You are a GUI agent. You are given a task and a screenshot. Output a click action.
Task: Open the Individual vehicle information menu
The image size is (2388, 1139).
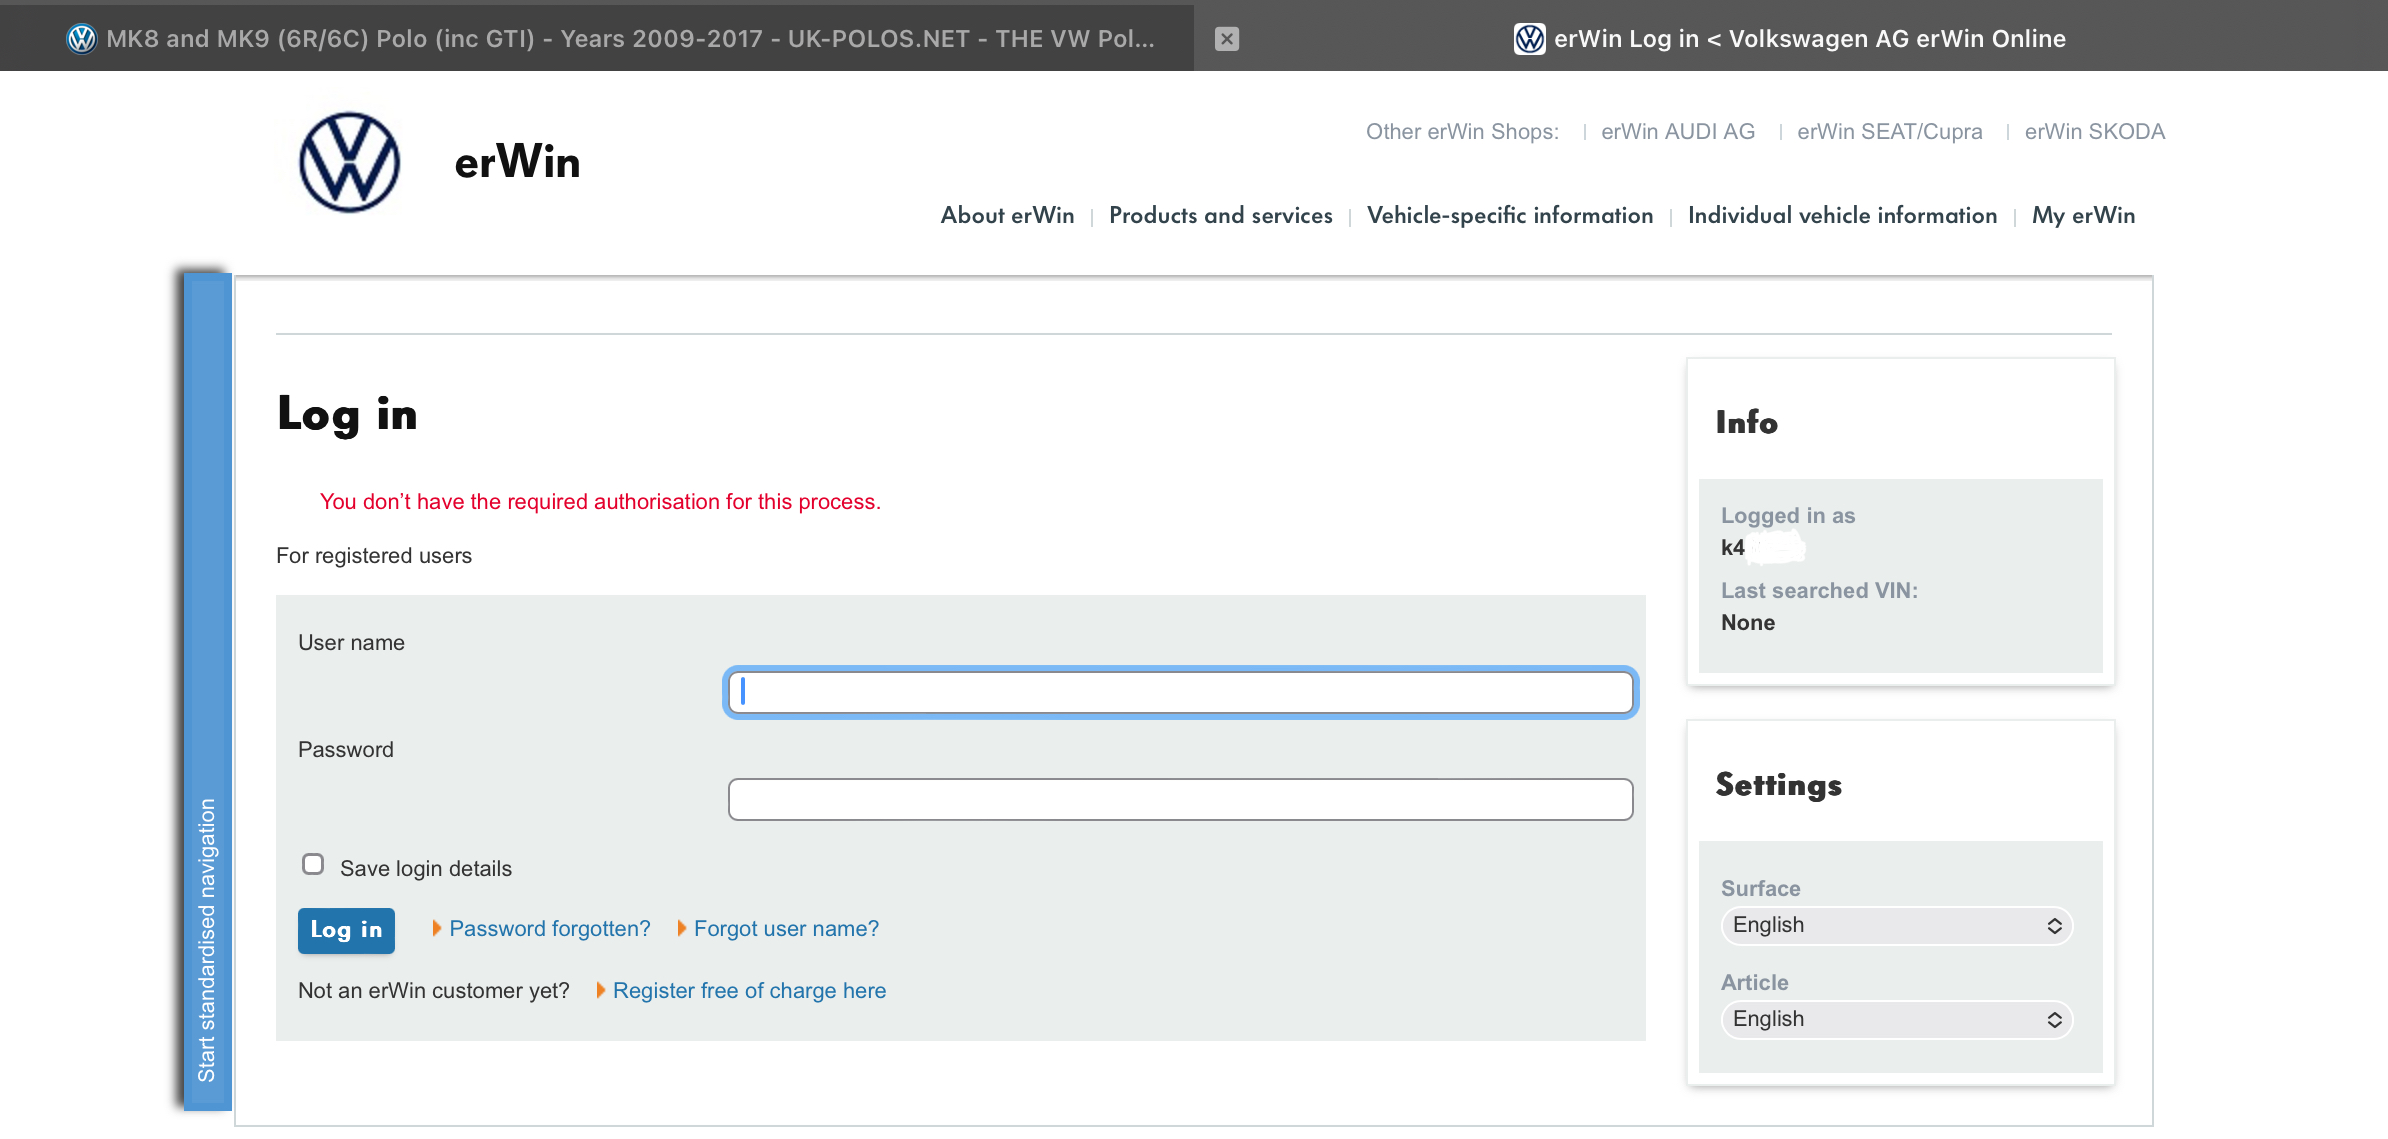tap(1843, 216)
